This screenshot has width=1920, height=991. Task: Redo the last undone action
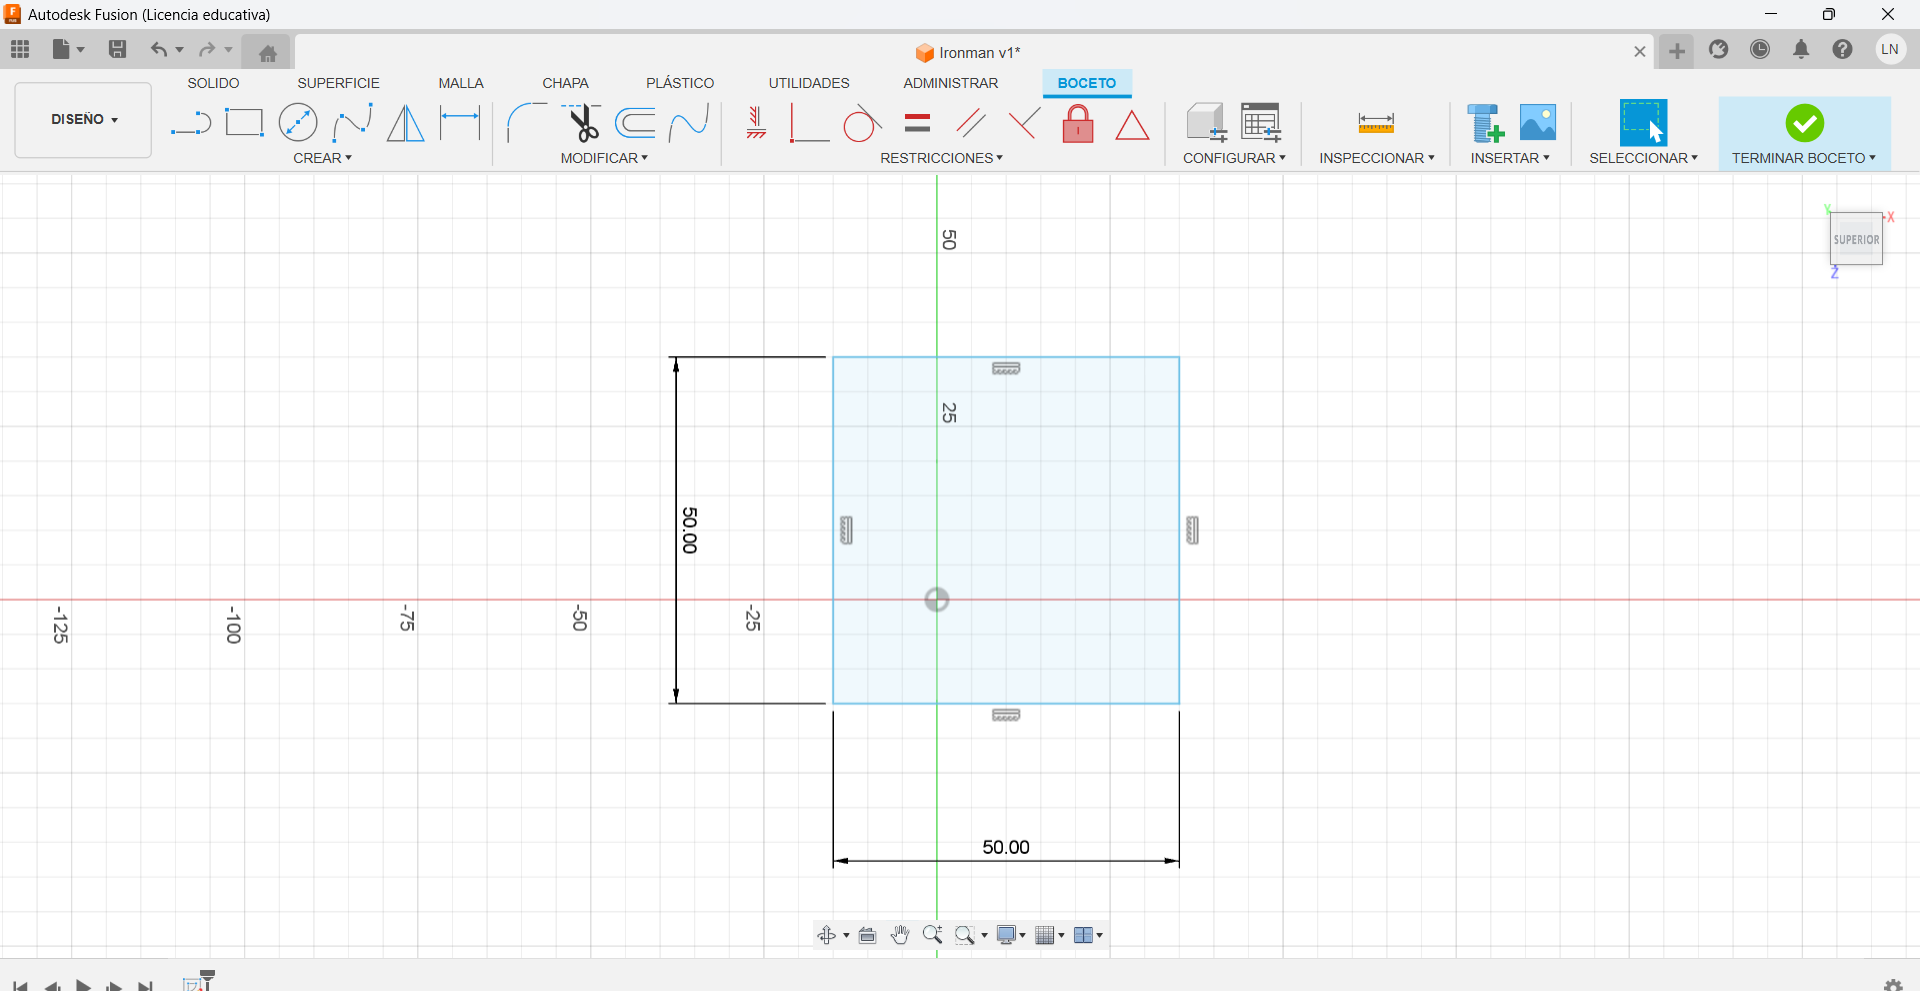(x=207, y=49)
